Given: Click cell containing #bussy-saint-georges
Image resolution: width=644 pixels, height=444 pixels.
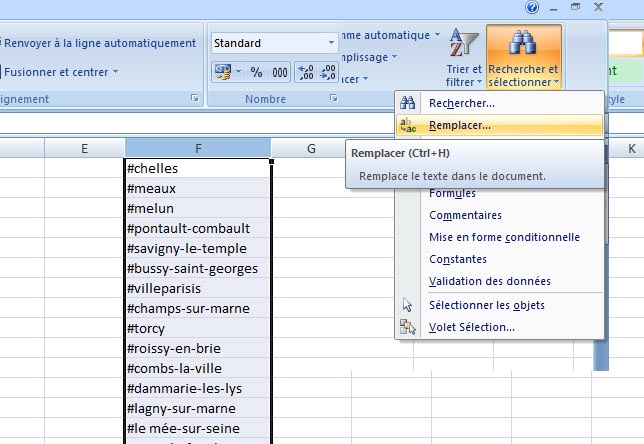Looking at the screenshot, I should click(198, 269).
